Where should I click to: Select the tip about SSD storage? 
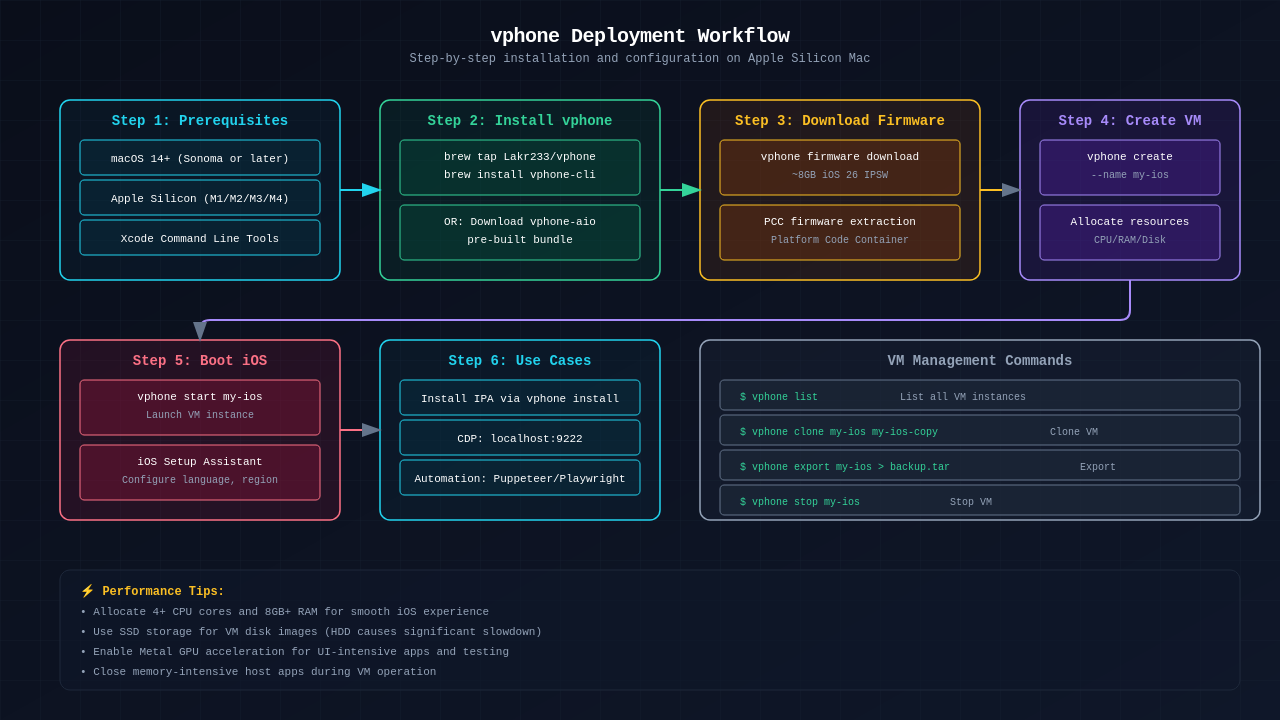coord(311,632)
